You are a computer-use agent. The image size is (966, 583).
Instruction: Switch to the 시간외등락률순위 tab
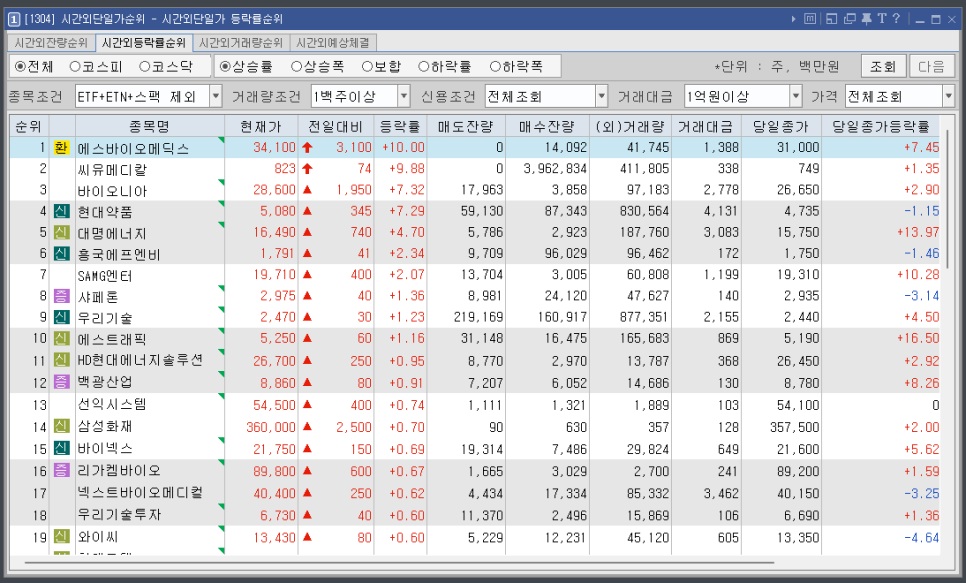click(144, 43)
